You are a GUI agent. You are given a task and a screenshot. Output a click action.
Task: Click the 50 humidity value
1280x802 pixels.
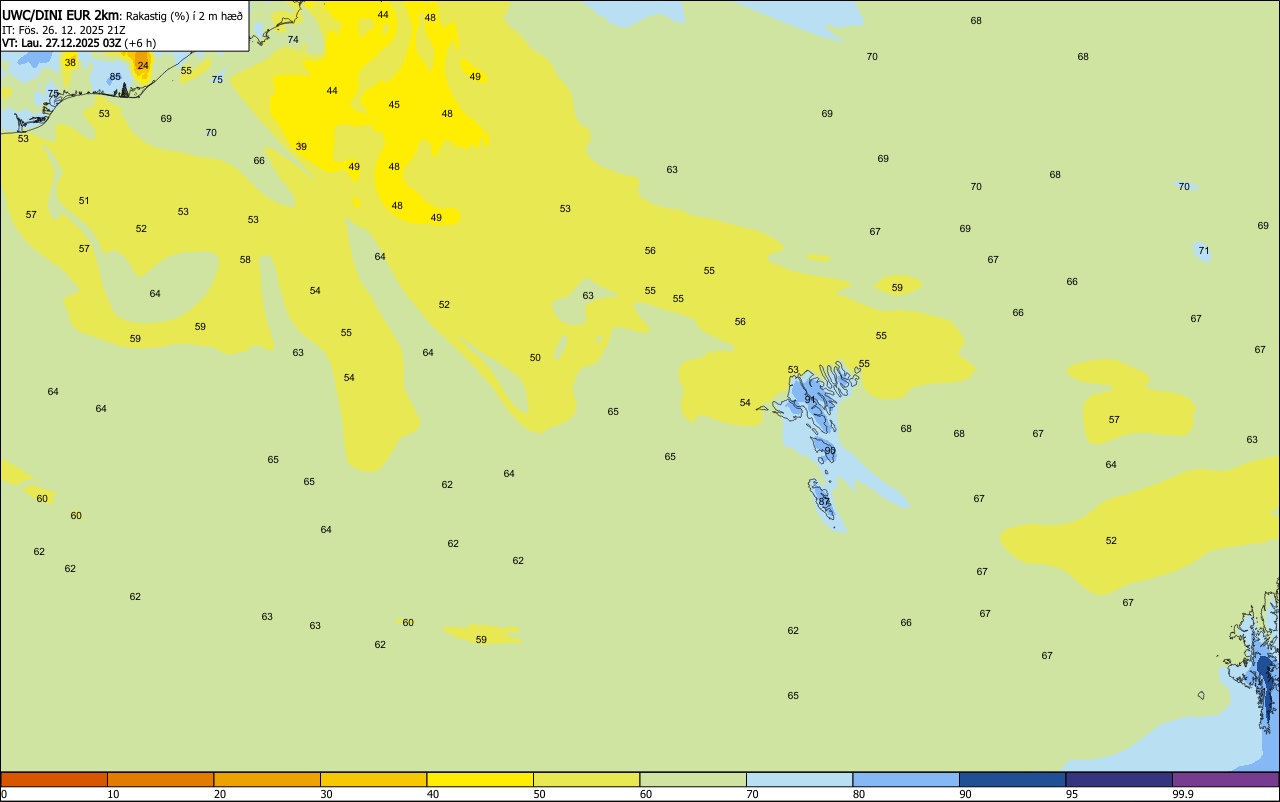(x=535, y=358)
